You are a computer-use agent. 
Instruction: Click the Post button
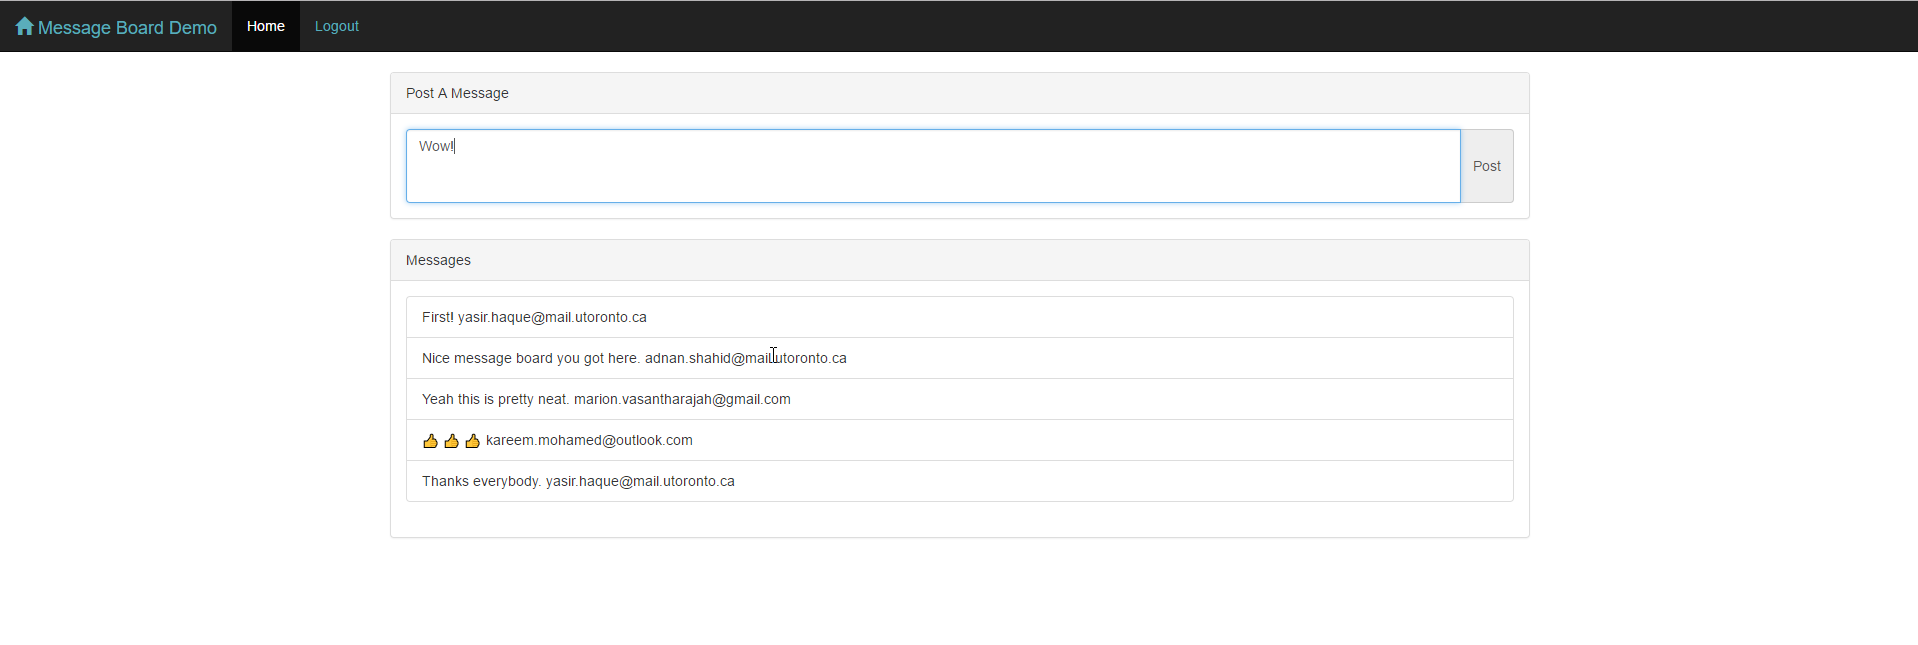click(1487, 166)
